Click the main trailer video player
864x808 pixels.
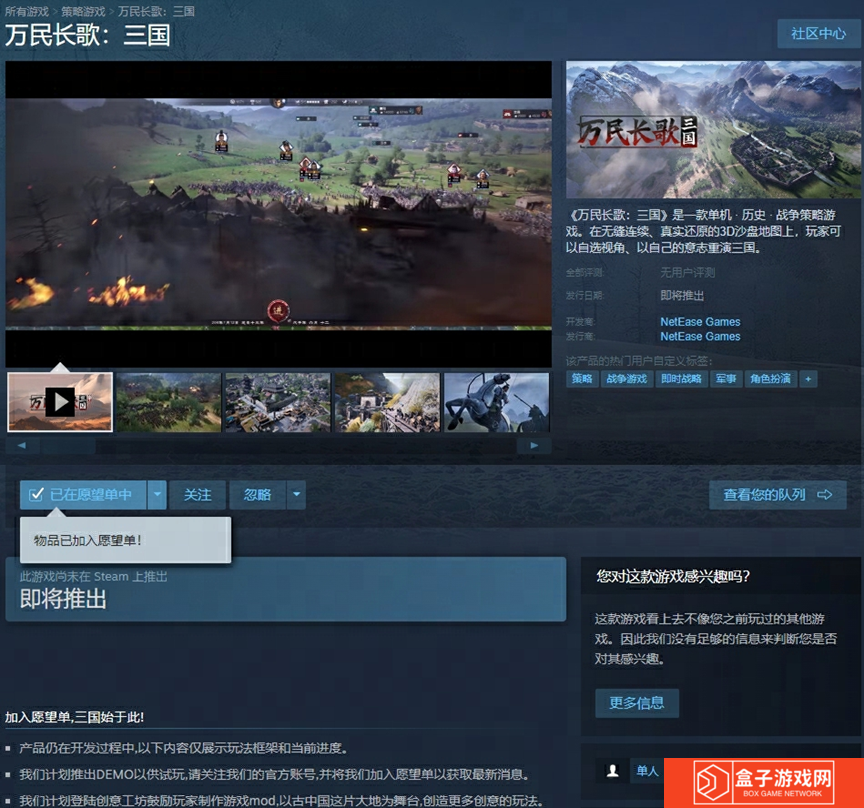tap(278, 214)
